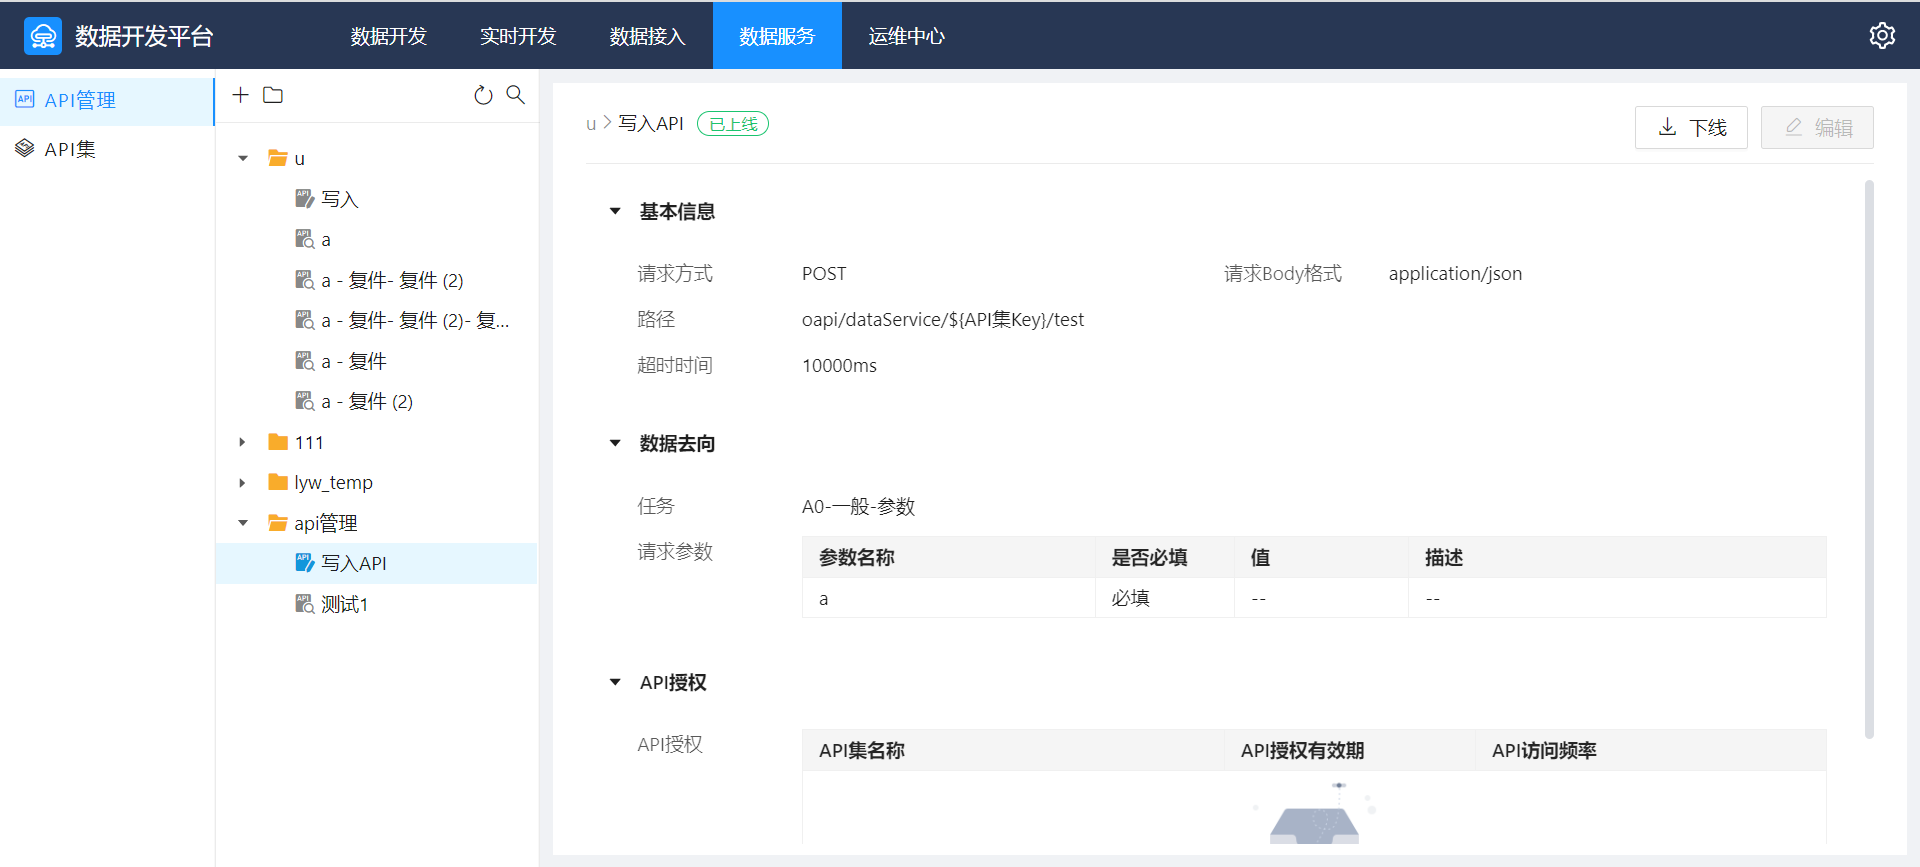The height and width of the screenshot is (867, 1920).
Task: Open the 运维中心 tab
Action: pyautogui.click(x=906, y=36)
